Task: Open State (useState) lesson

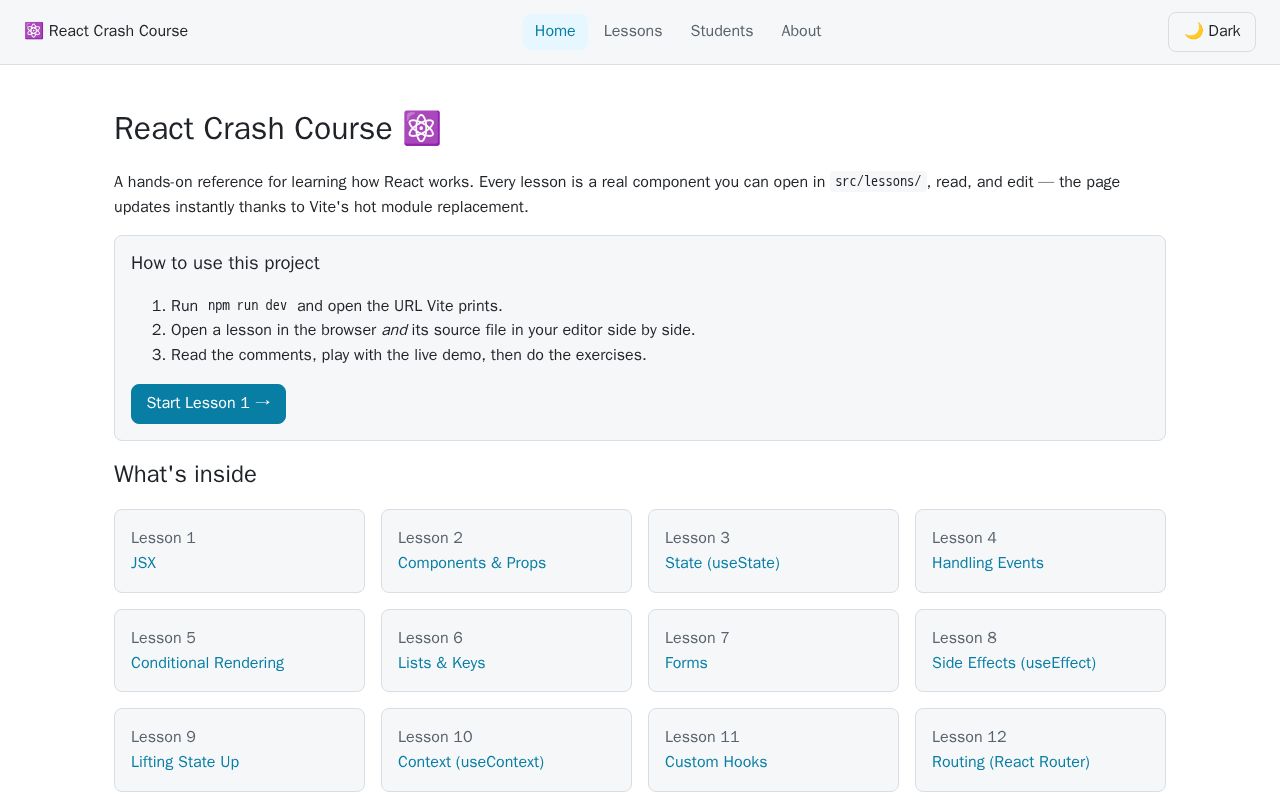Action: (722, 563)
